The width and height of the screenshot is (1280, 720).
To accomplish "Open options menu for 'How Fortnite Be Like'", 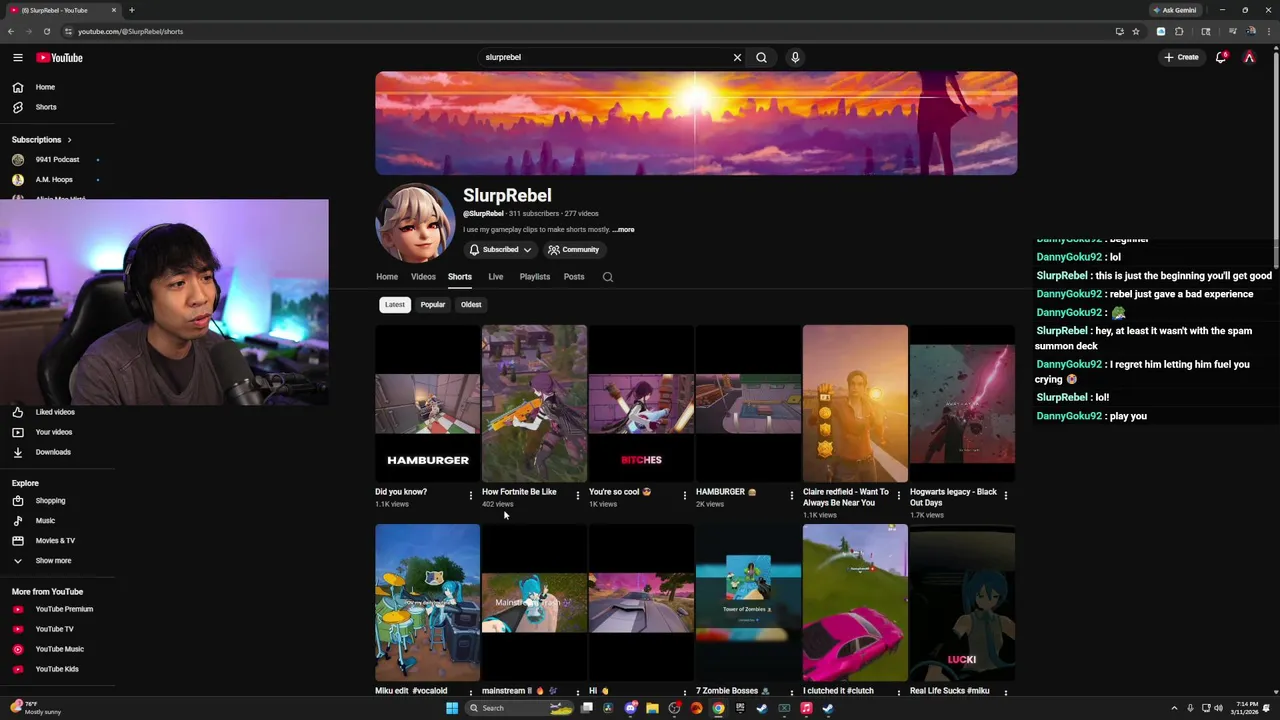I will 578,495.
